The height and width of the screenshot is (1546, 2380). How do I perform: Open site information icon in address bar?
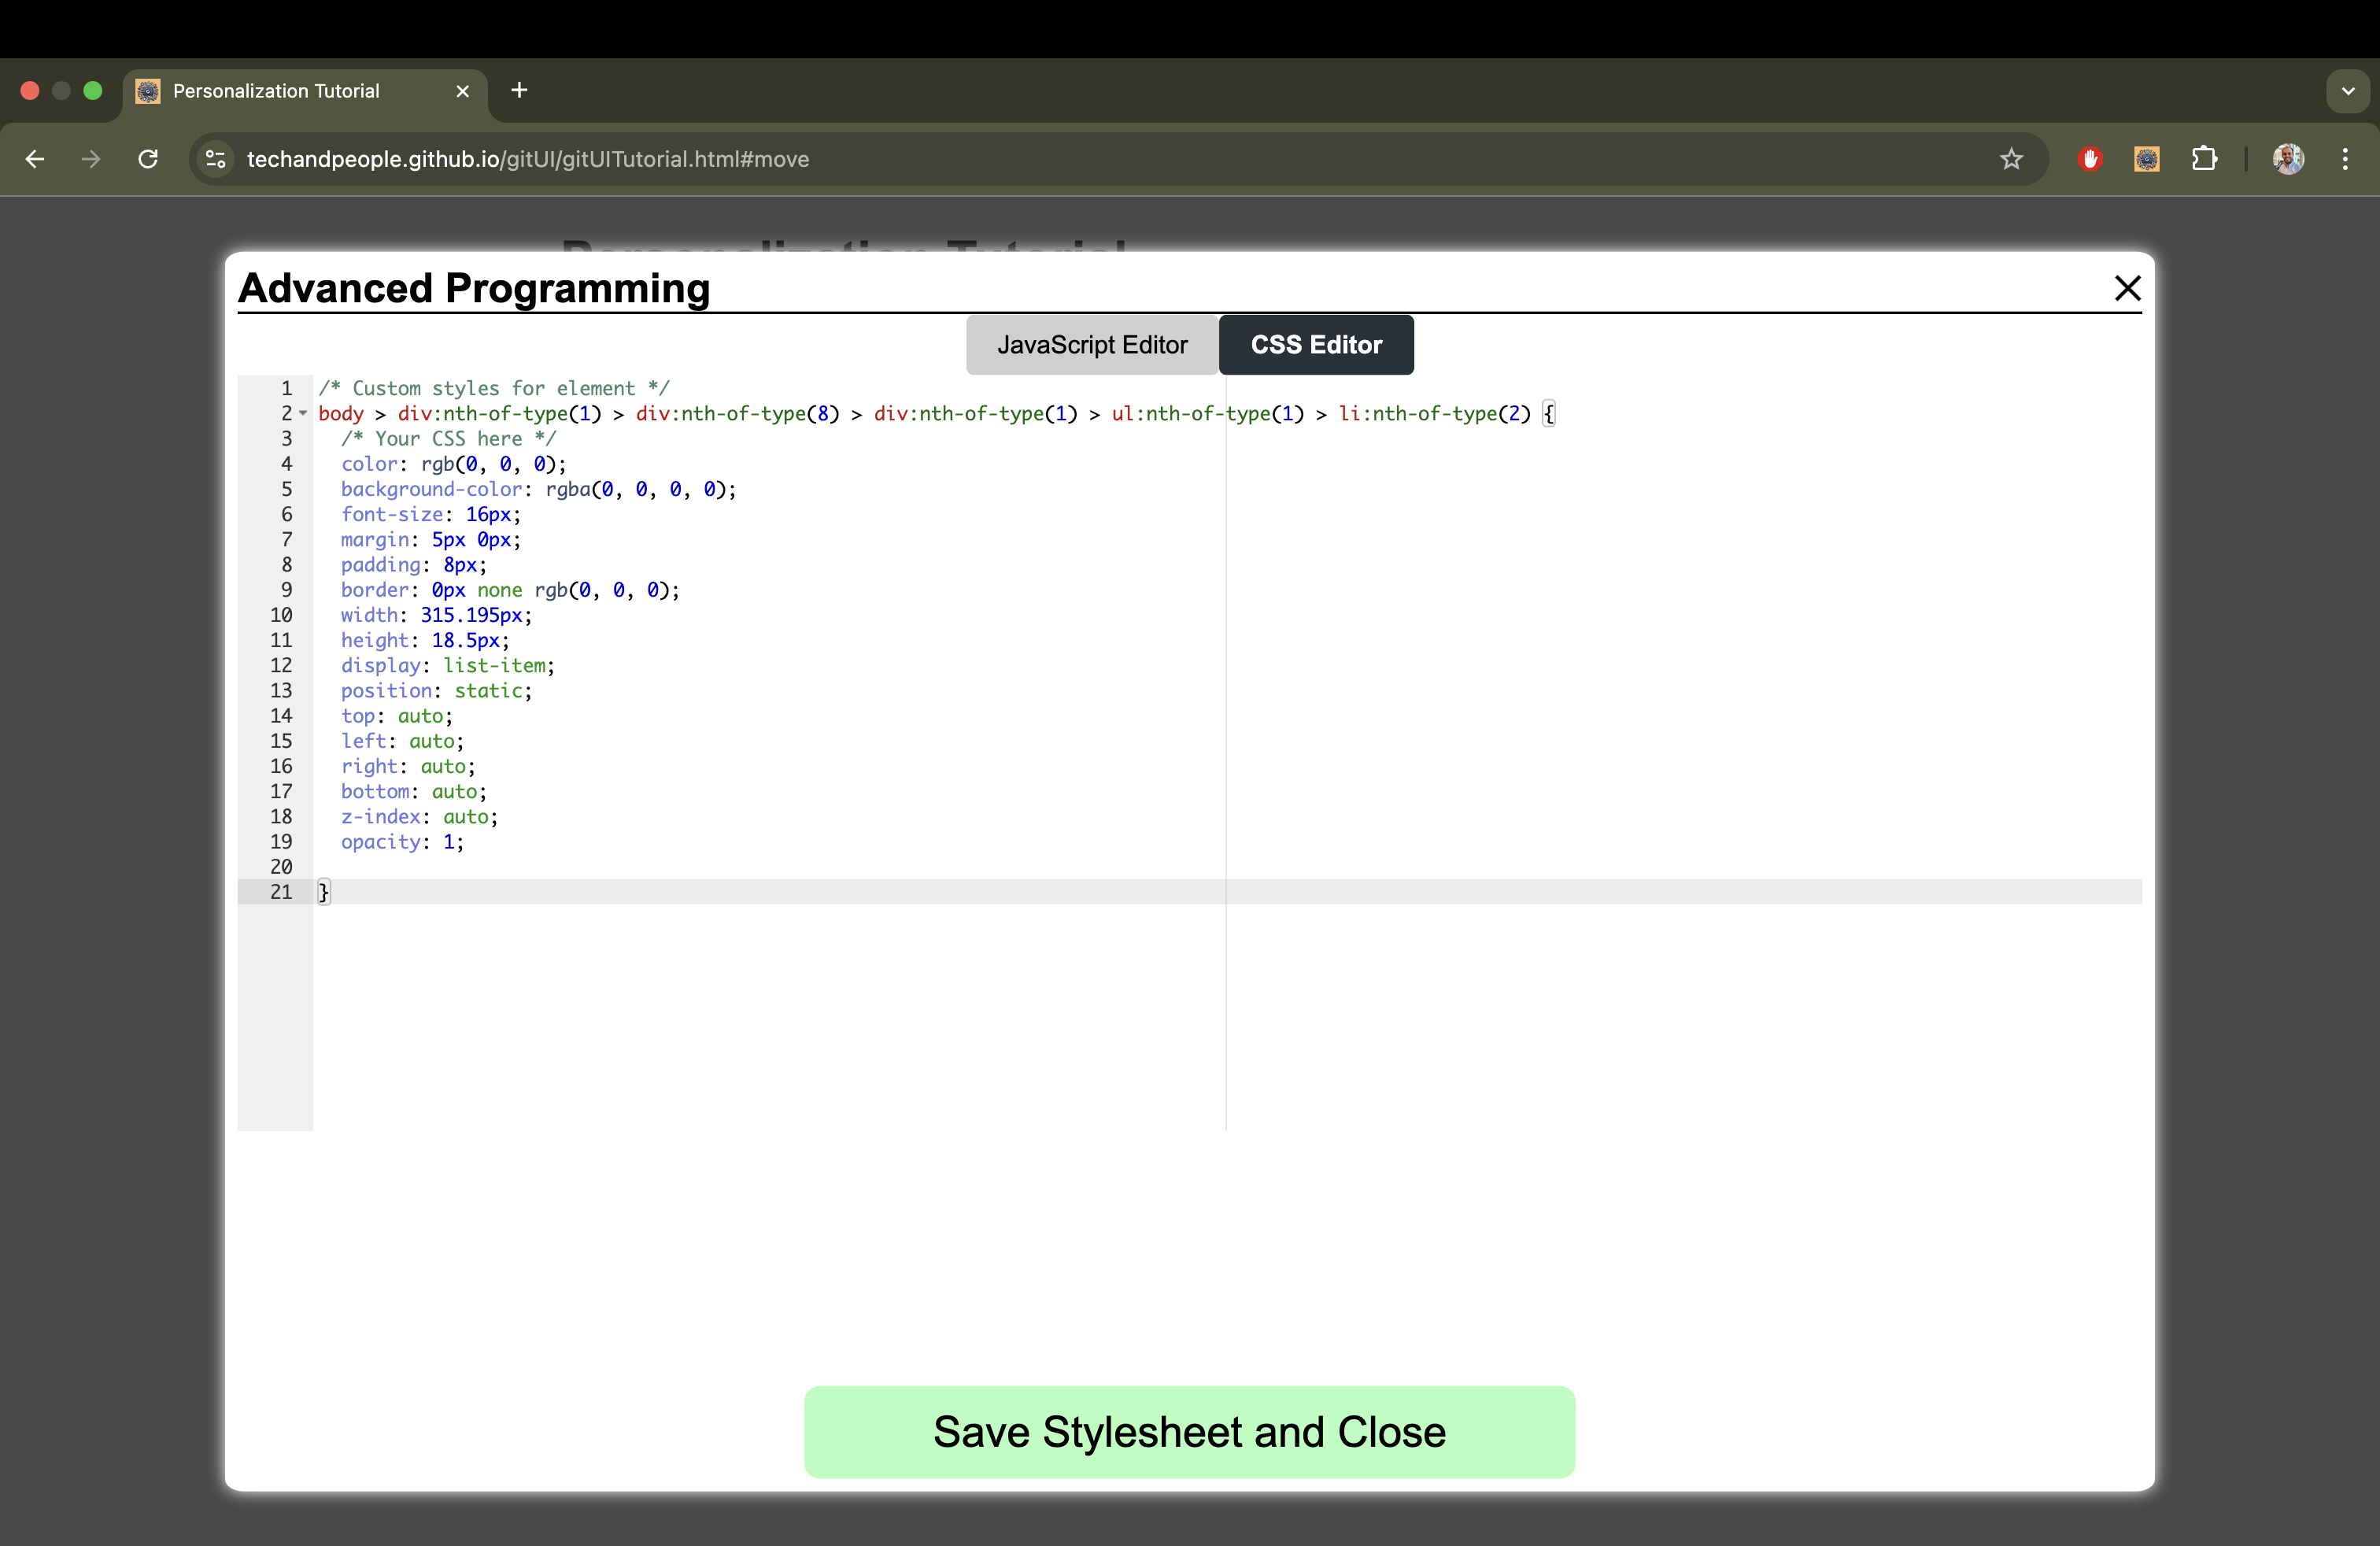click(x=215, y=159)
